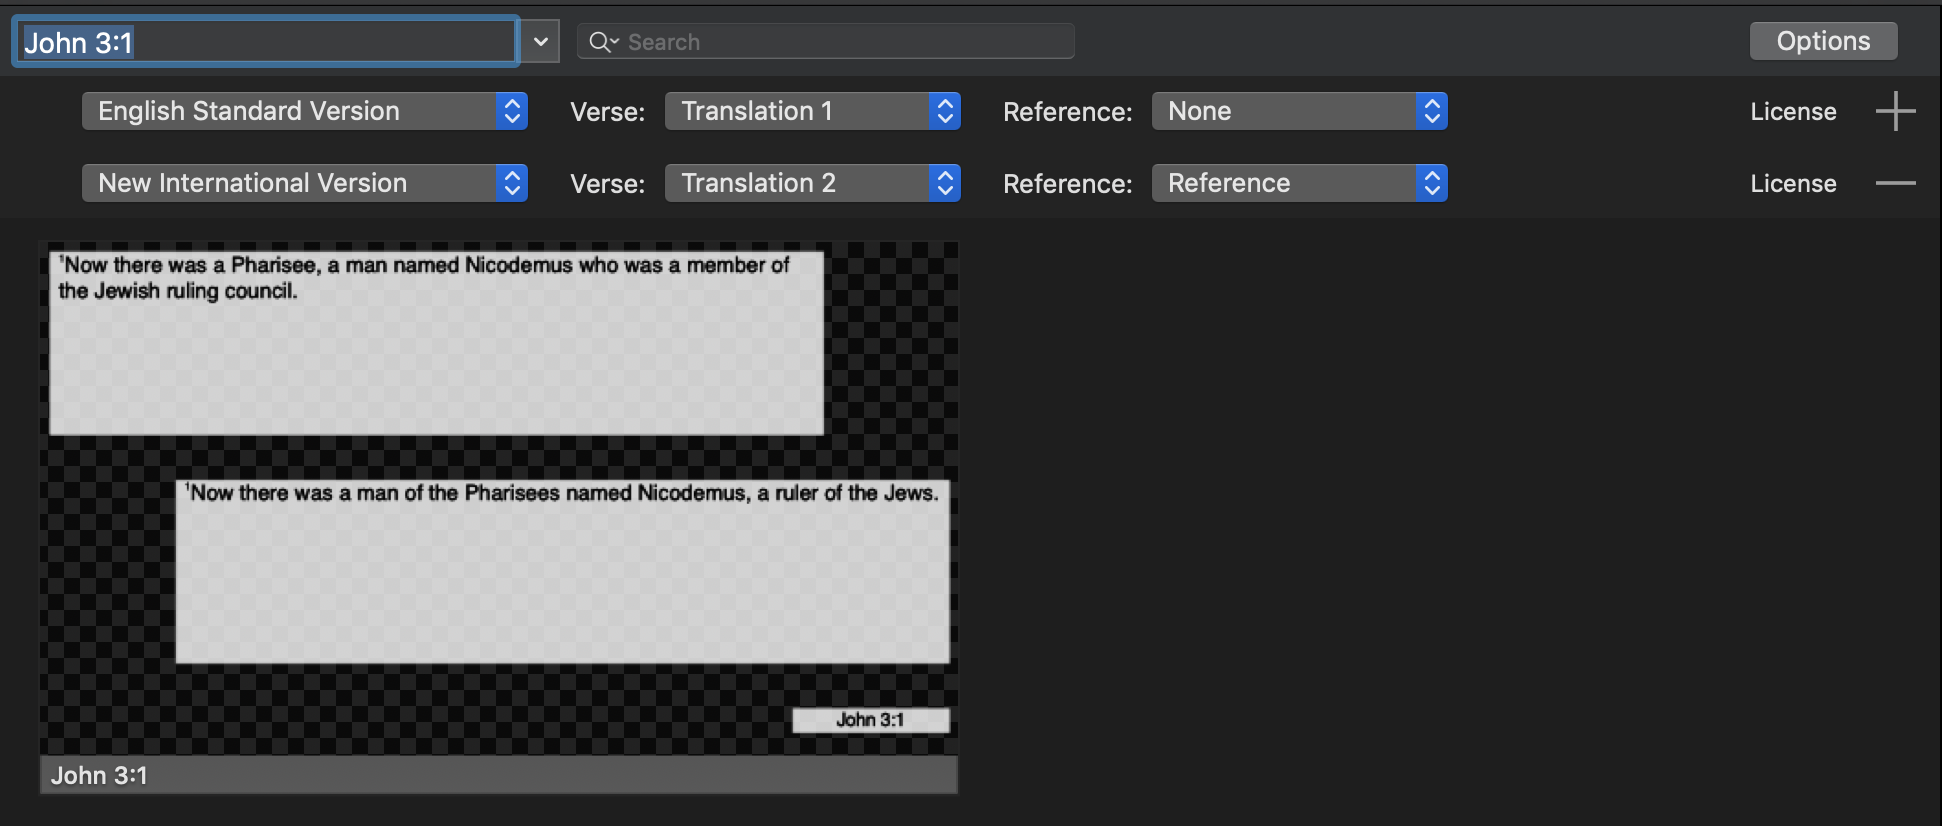Click the John 3:1 slide label bar
Image resolution: width=1942 pixels, height=826 pixels.
498,775
